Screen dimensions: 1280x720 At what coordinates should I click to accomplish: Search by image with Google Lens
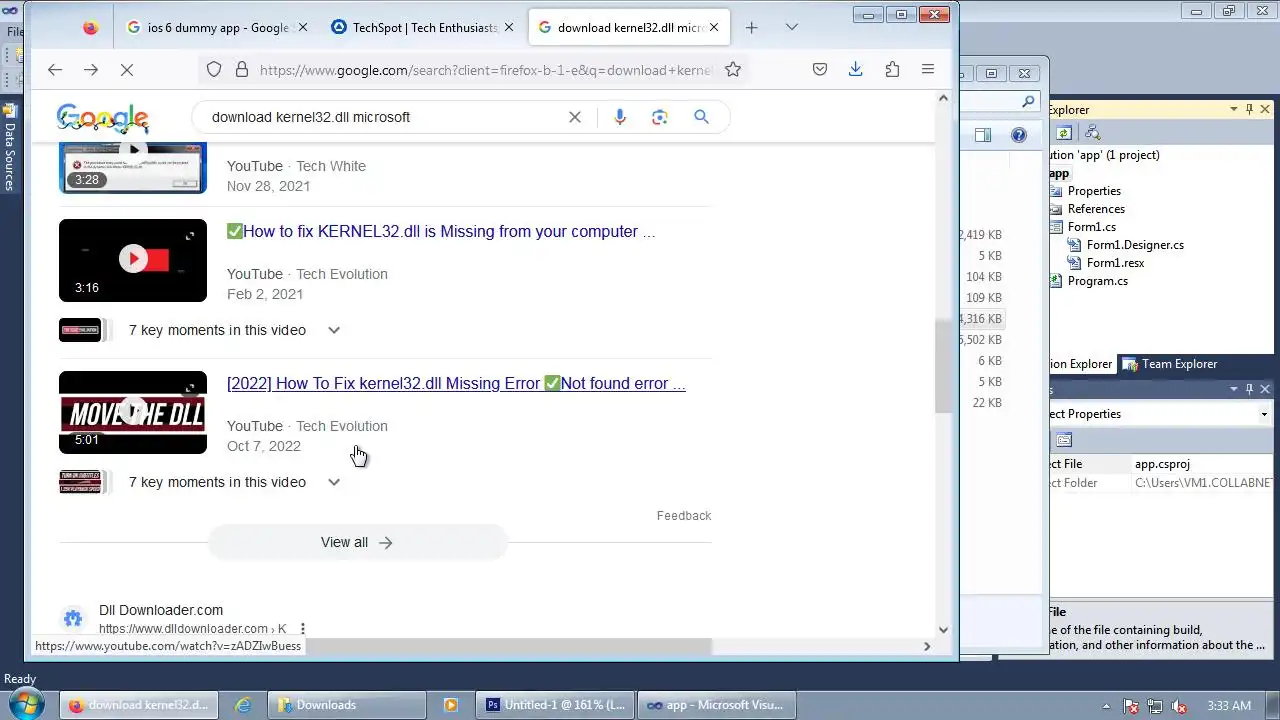click(x=659, y=117)
